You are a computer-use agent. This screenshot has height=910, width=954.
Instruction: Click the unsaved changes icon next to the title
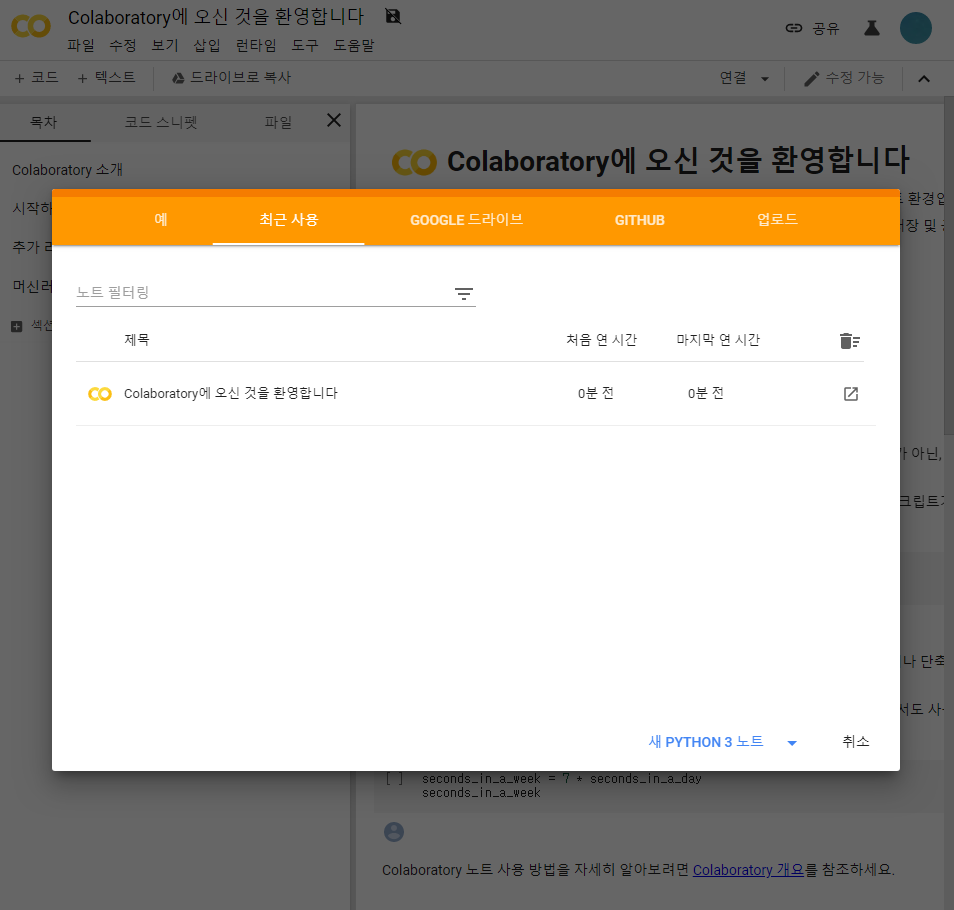(393, 16)
